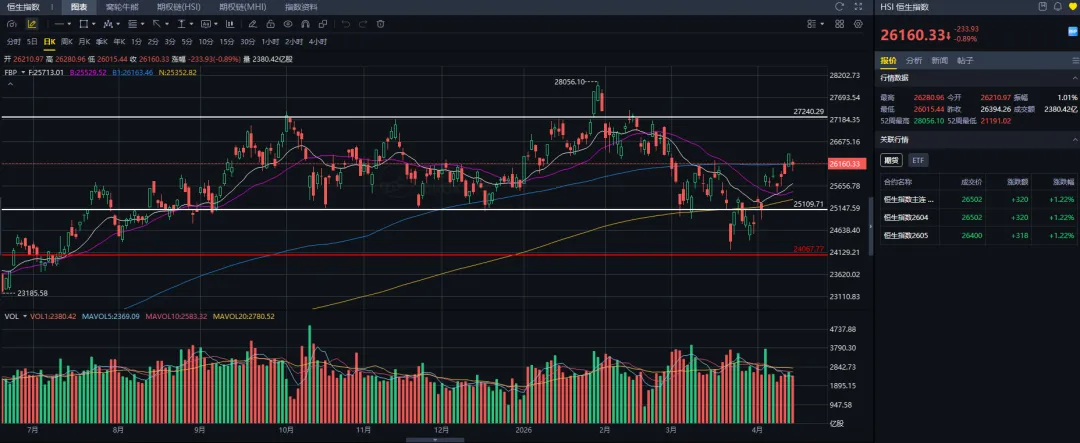Select the 周K timeframe

(x=67, y=41)
